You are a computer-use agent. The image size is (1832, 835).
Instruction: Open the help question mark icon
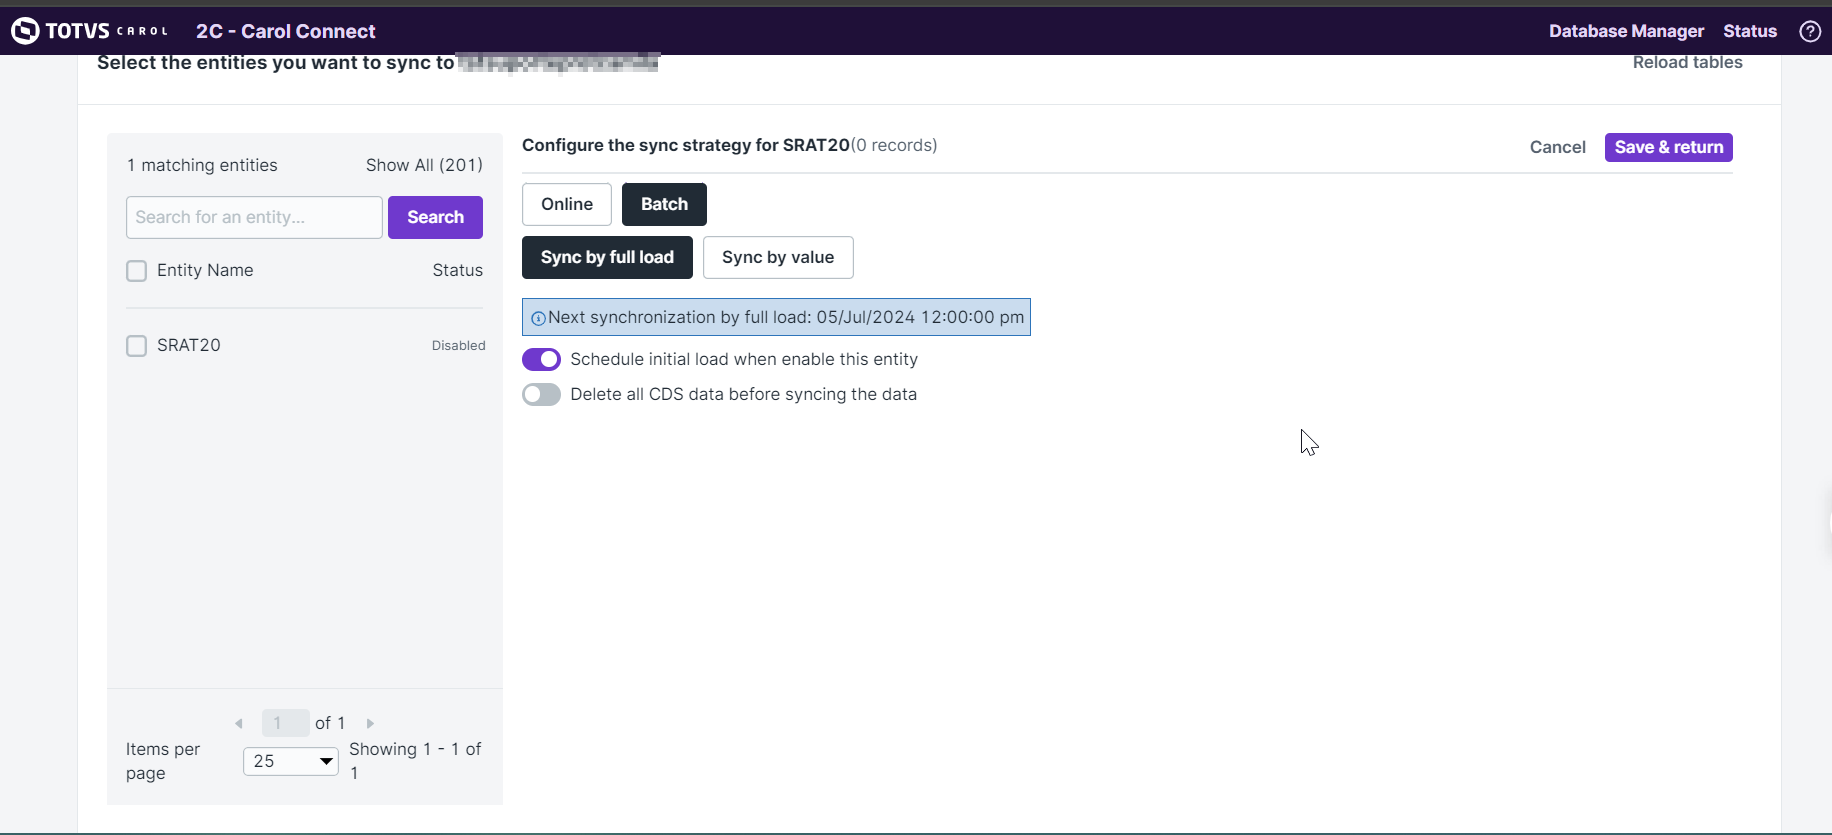pyautogui.click(x=1809, y=31)
